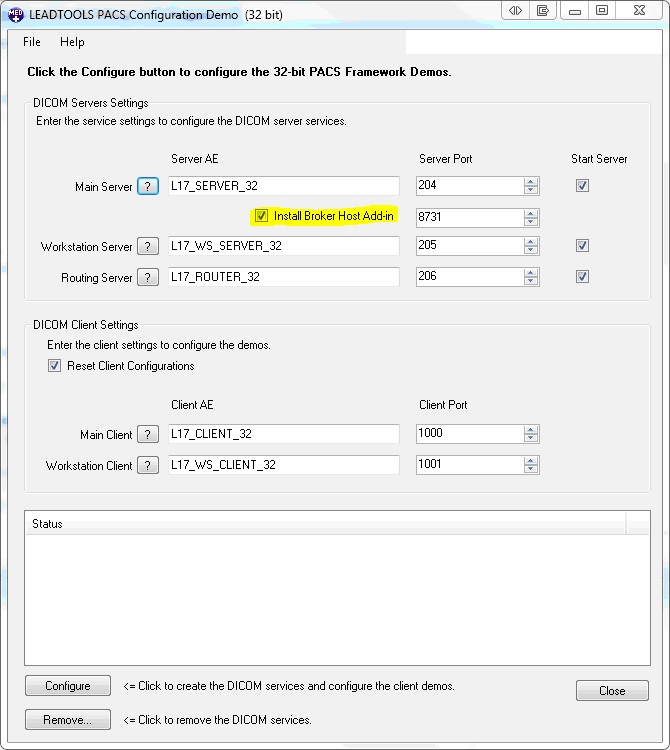Click the Main Server AE text field
Screen dimensions: 670x750
pyautogui.click(x=283, y=186)
